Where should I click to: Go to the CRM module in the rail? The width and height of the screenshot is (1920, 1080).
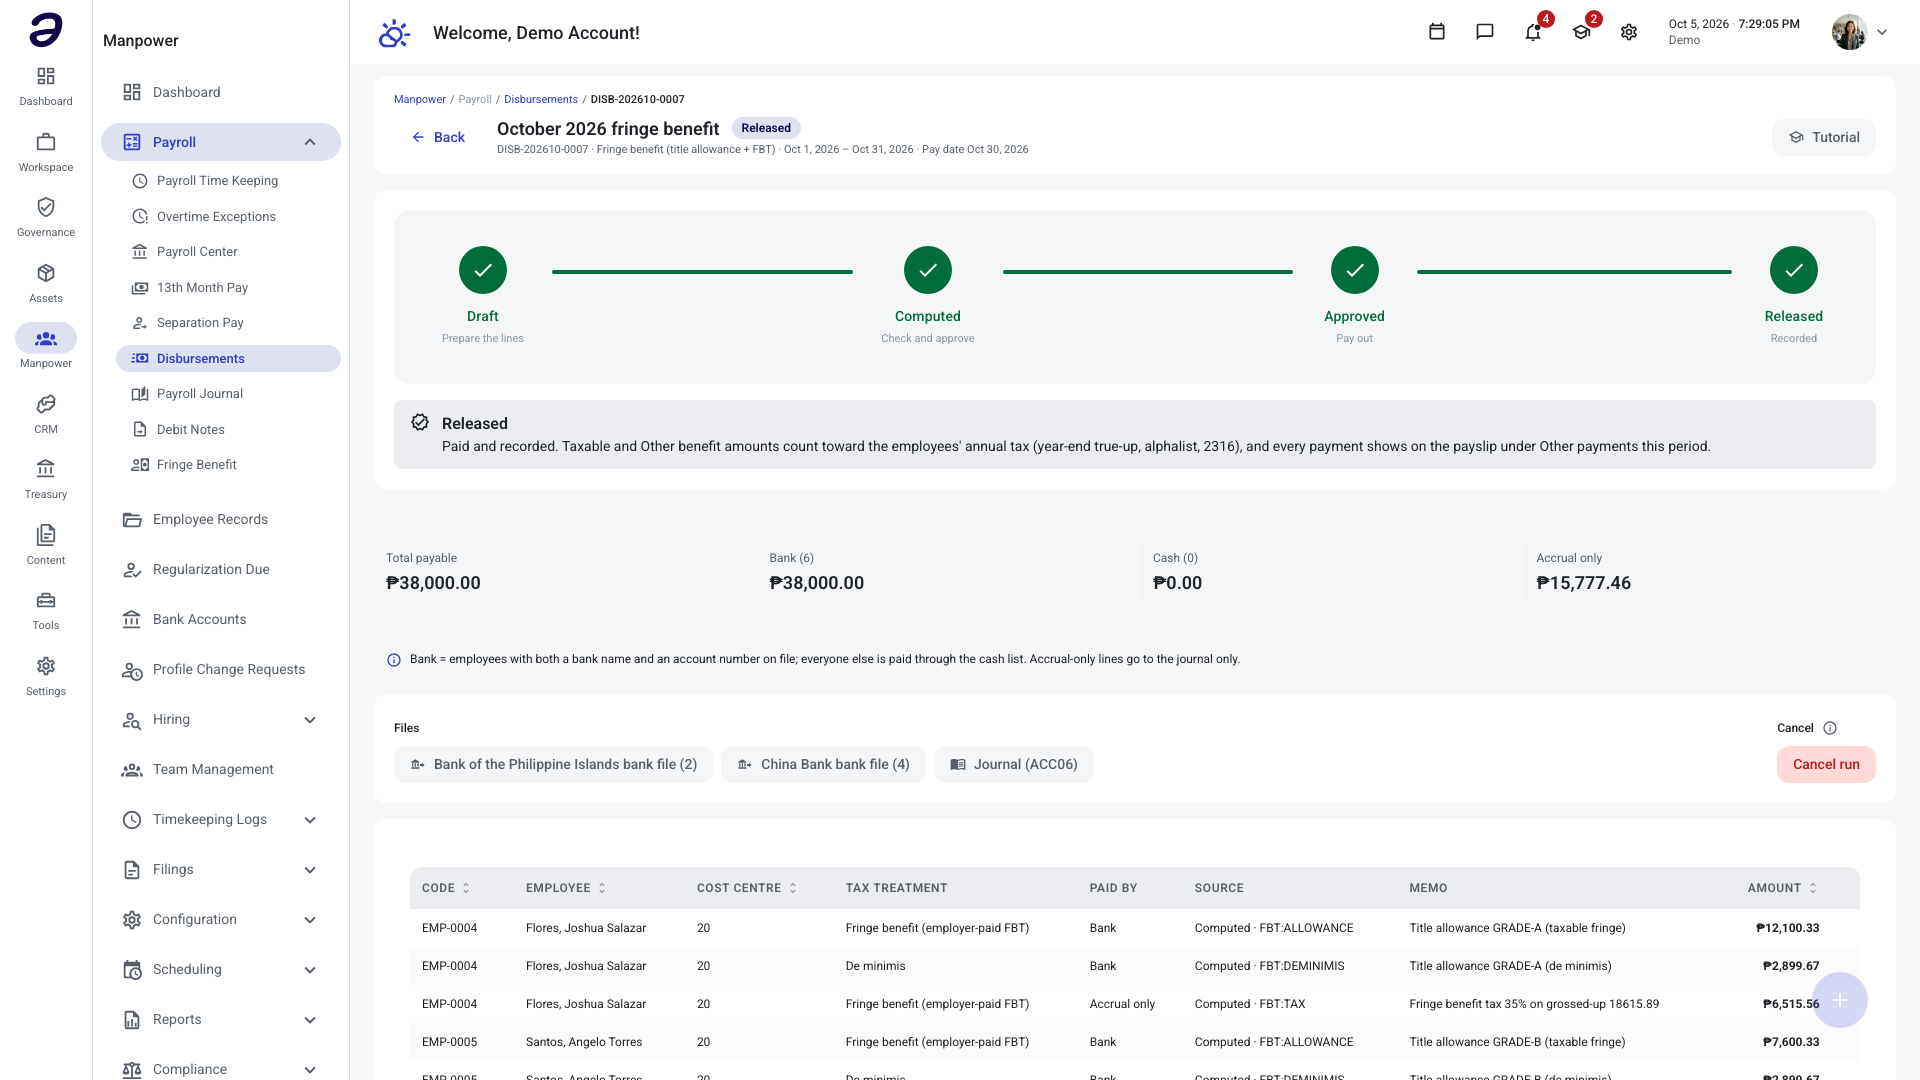point(46,414)
